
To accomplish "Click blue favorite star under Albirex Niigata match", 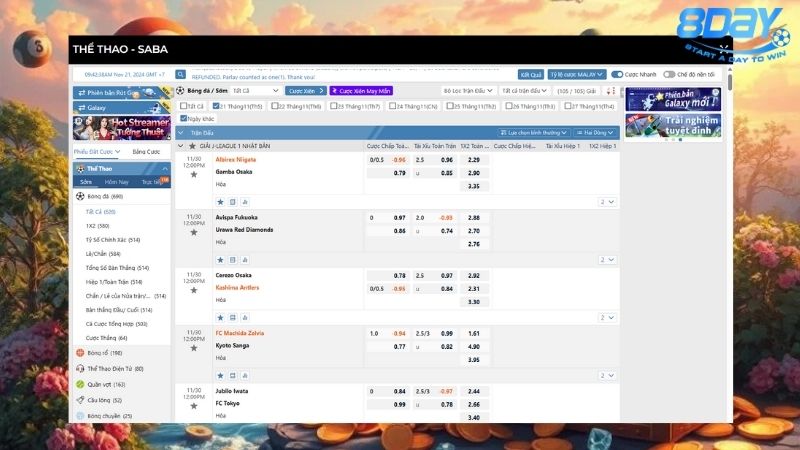I will coord(220,202).
